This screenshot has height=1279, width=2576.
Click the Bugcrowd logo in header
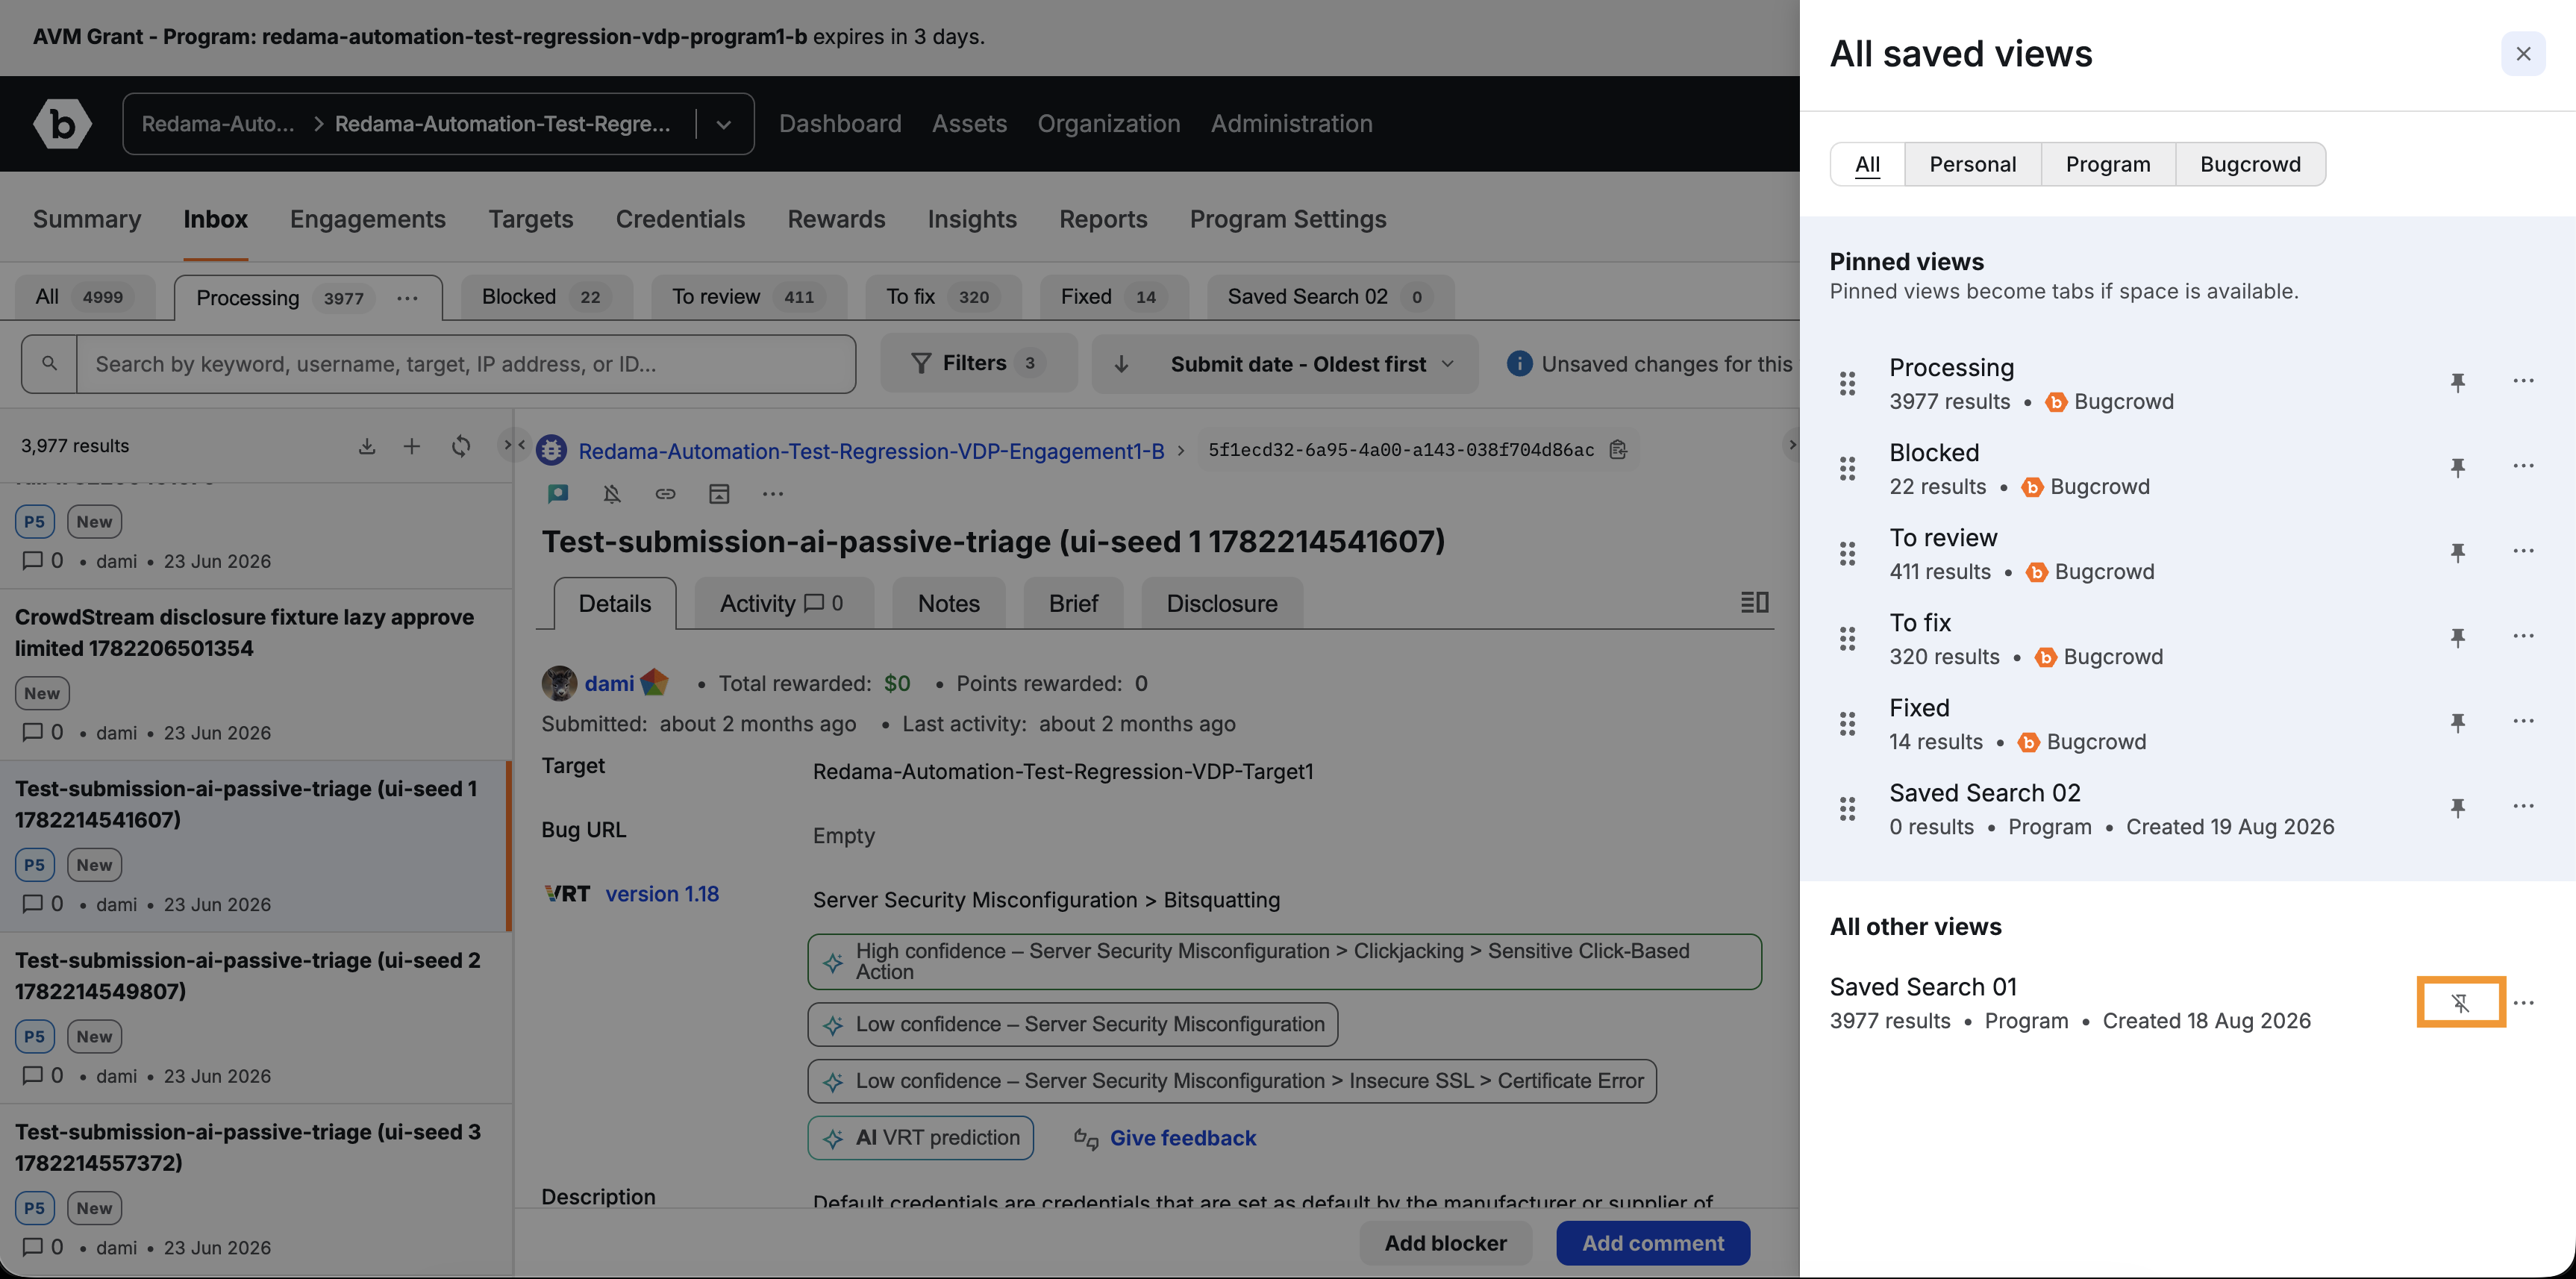[62, 124]
